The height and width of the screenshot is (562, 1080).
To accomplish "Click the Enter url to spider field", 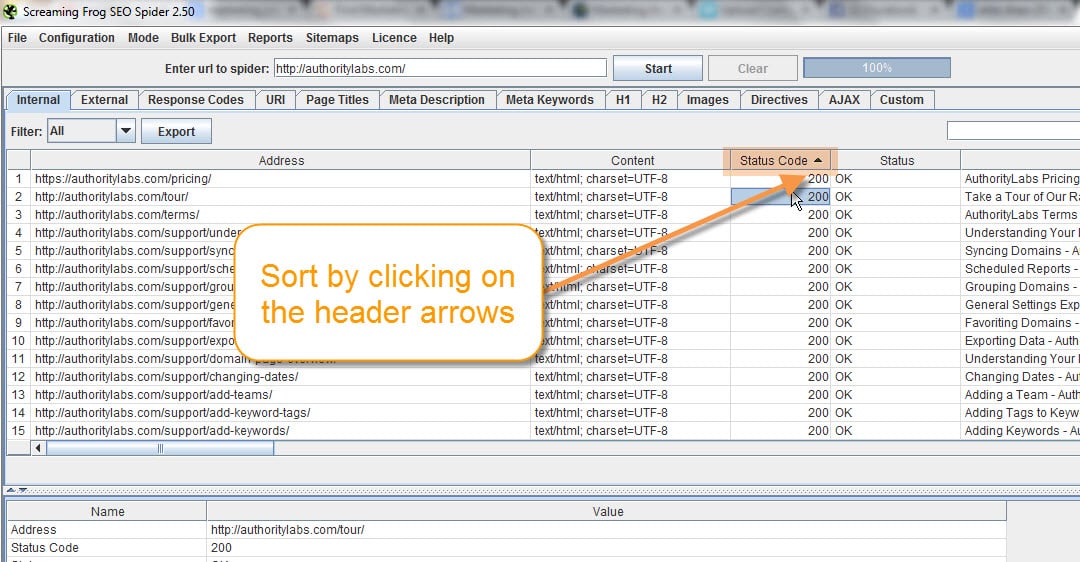I will click(440, 68).
